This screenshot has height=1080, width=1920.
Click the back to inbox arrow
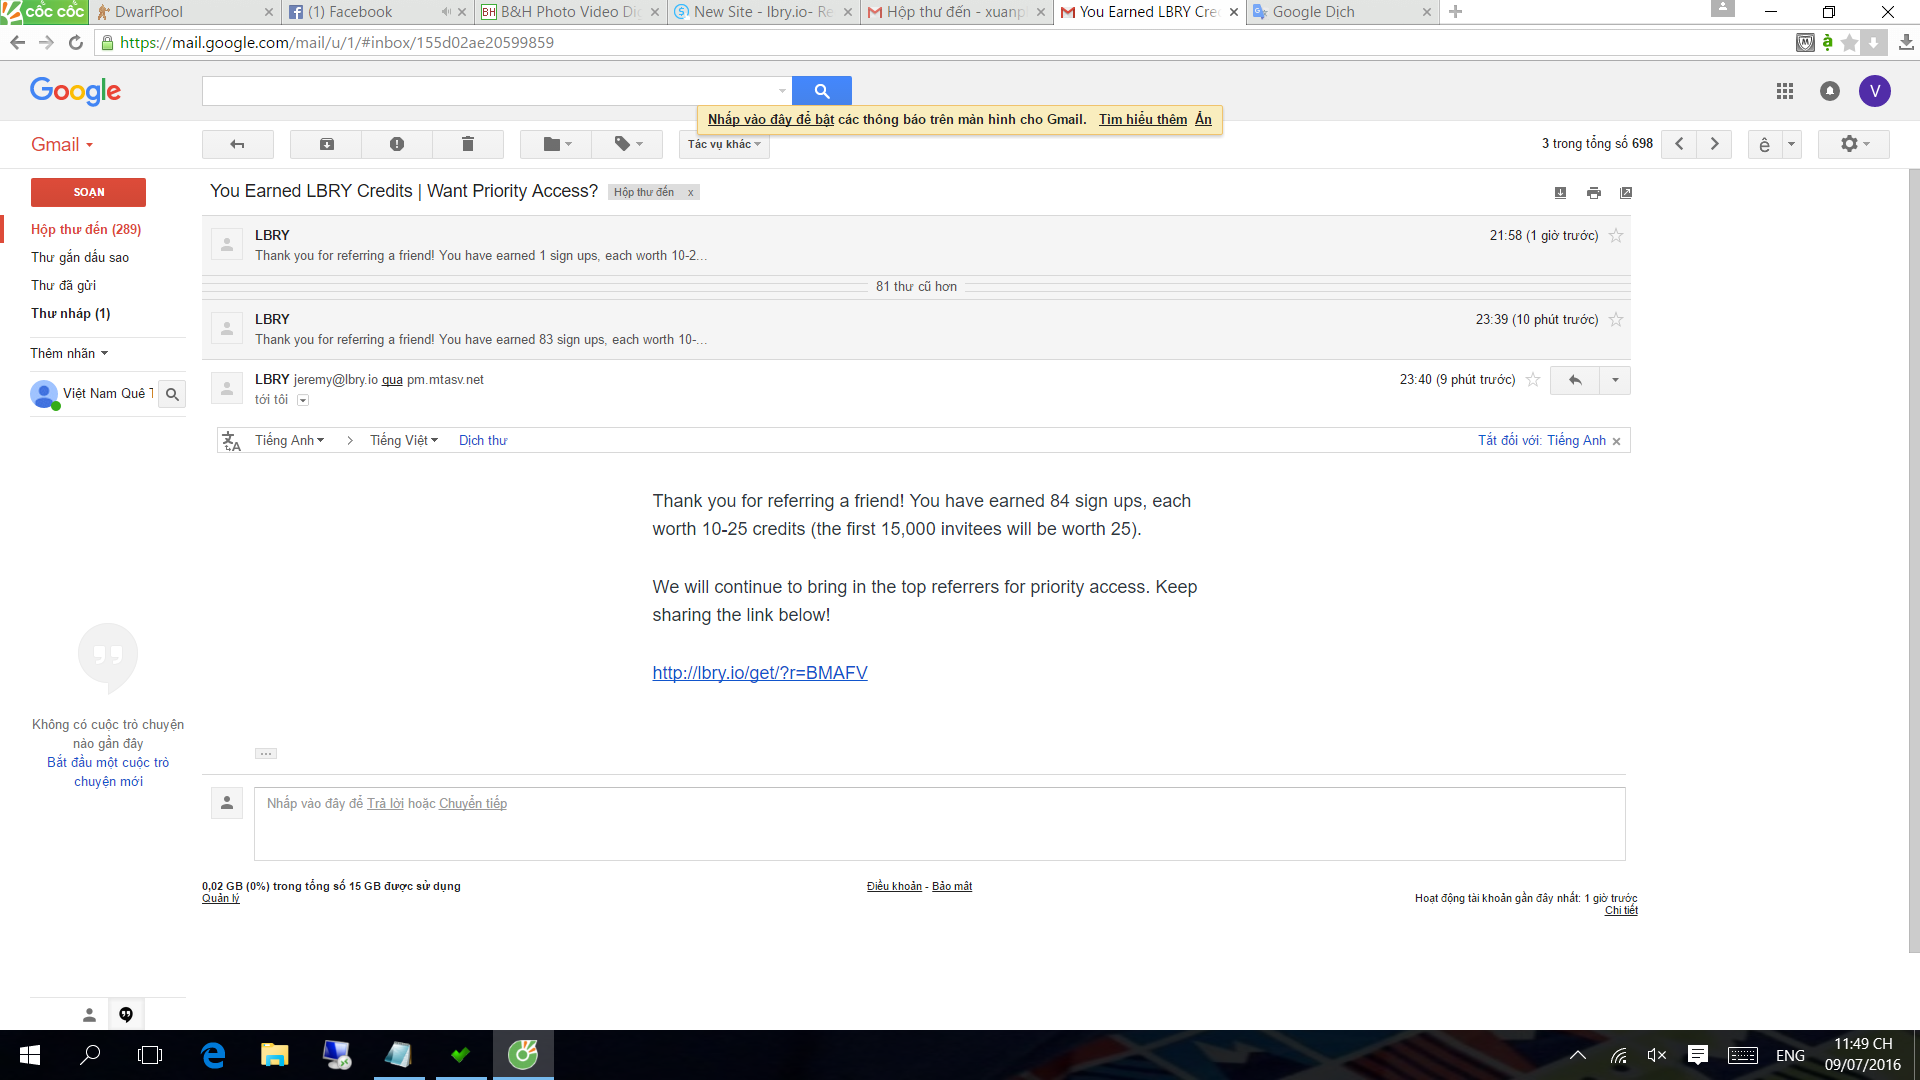click(x=237, y=144)
